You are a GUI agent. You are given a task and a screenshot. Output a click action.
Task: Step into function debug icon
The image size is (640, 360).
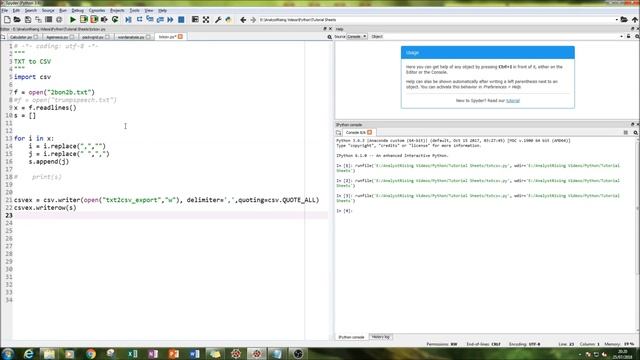tap(150, 20)
